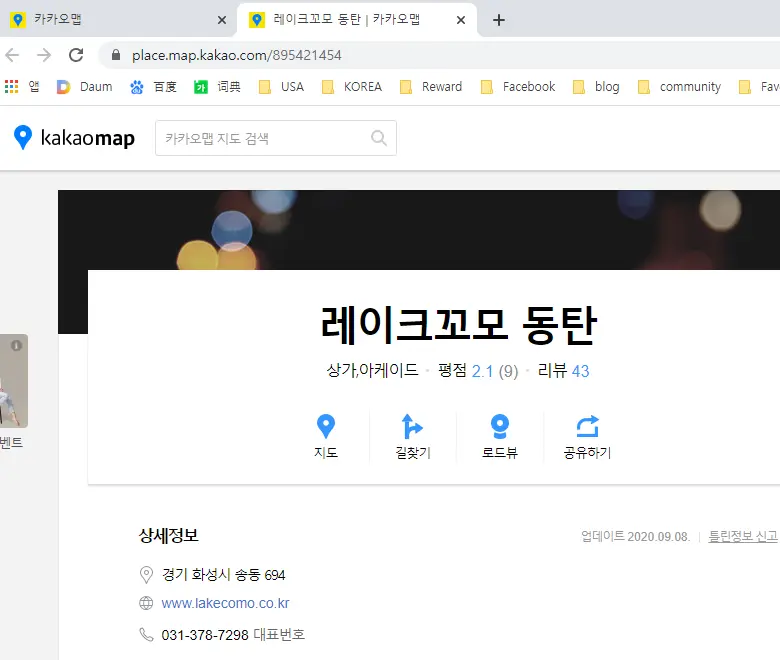
Task: Open the 百度 bookmark
Action: [153, 87]
